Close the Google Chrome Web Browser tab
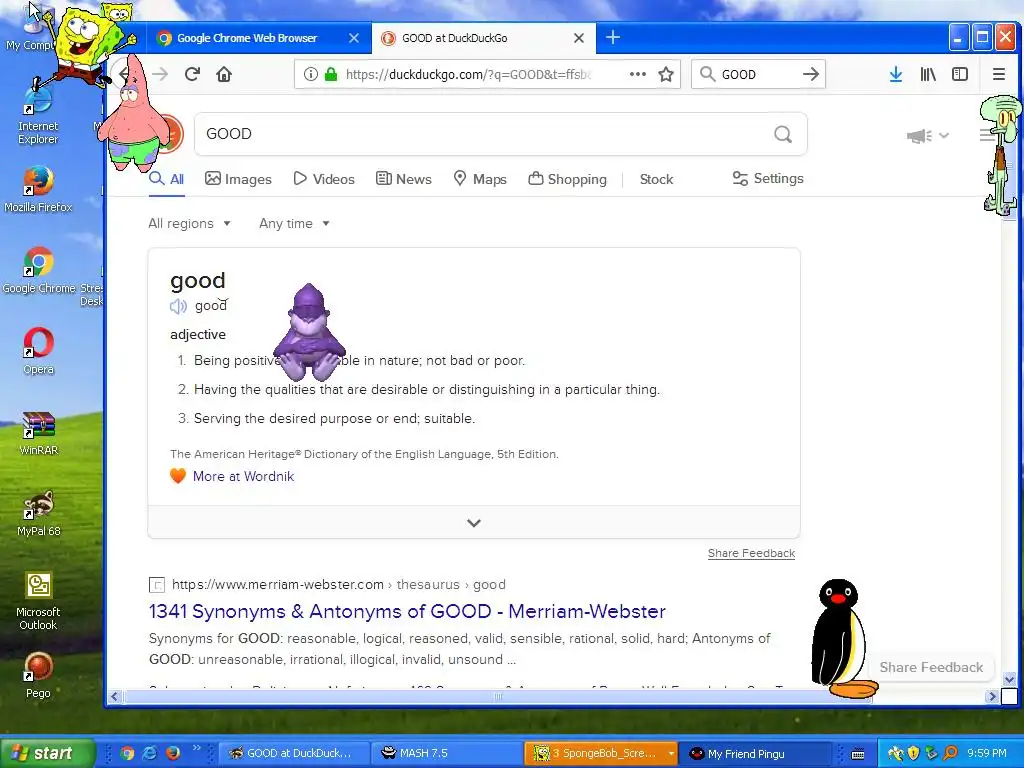This screenshot has height=768, width=1024. (x=353, y=38)
